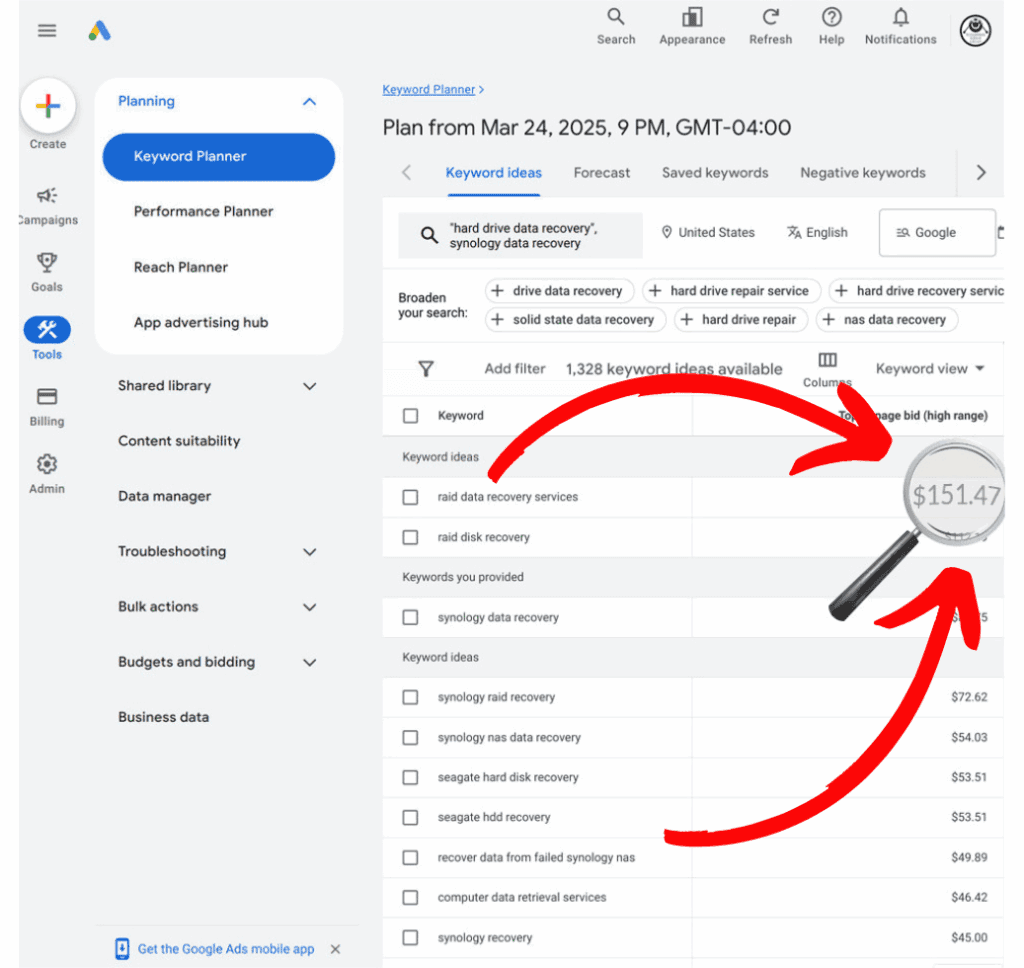This screenshot has width=1024, height=968.
Task: Open Goals from the sidebar
Action: (46, 262)
